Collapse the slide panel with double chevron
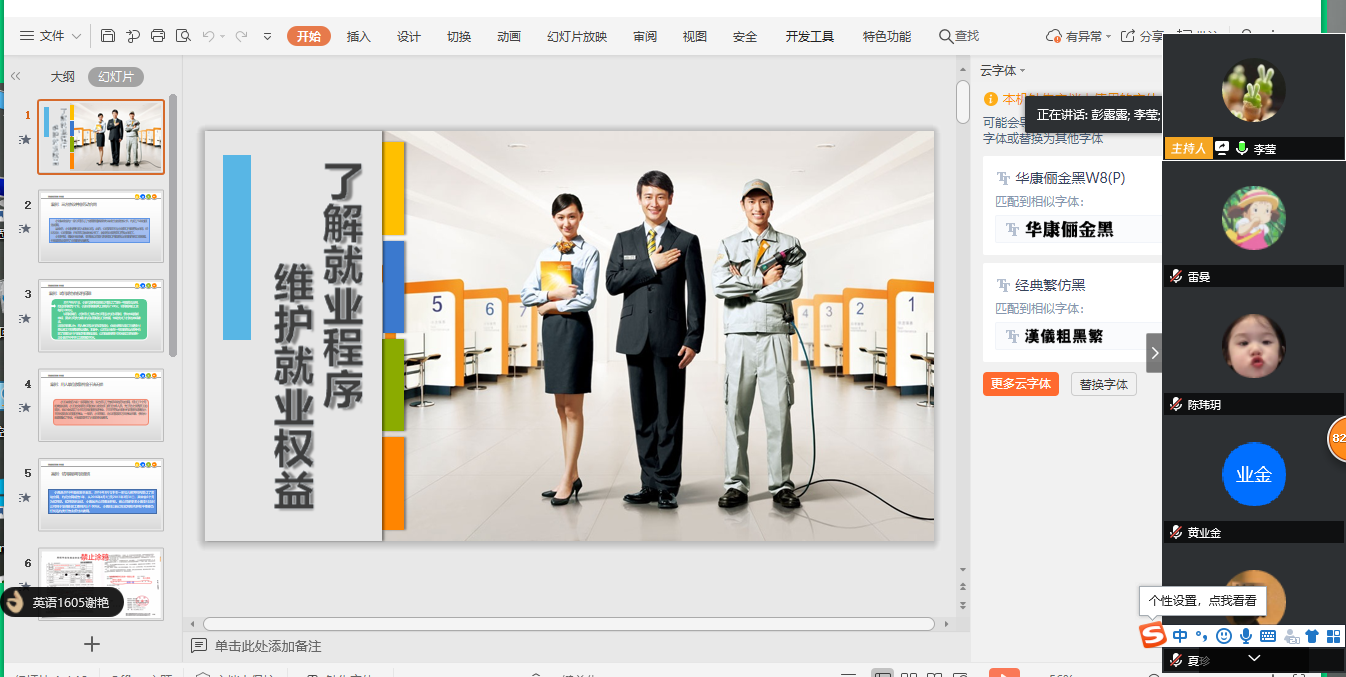1346x677 pixels. [x=16, y=76]
